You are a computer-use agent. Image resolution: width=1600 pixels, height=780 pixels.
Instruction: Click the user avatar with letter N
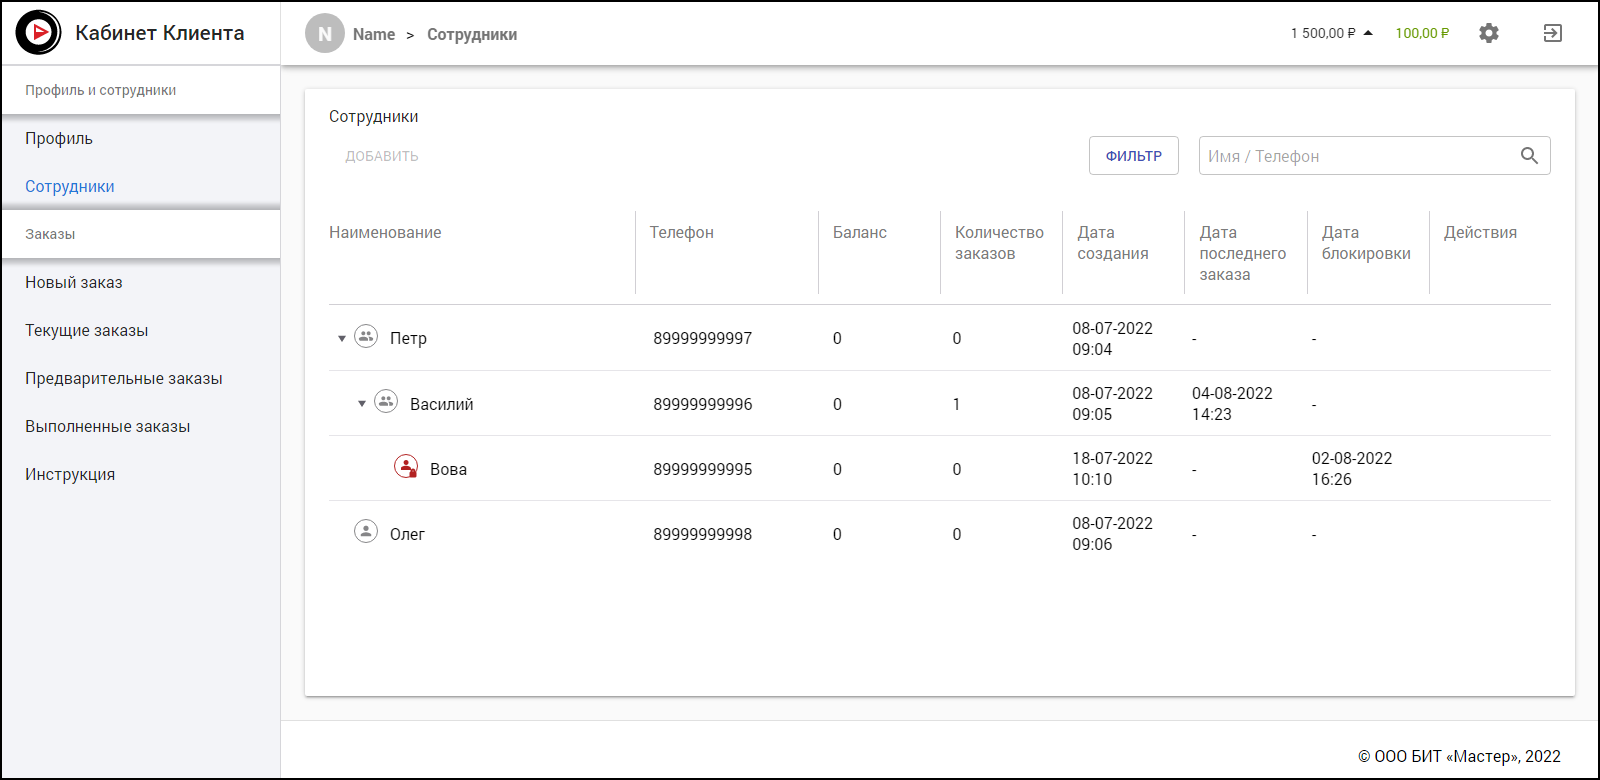click(324, 34)
